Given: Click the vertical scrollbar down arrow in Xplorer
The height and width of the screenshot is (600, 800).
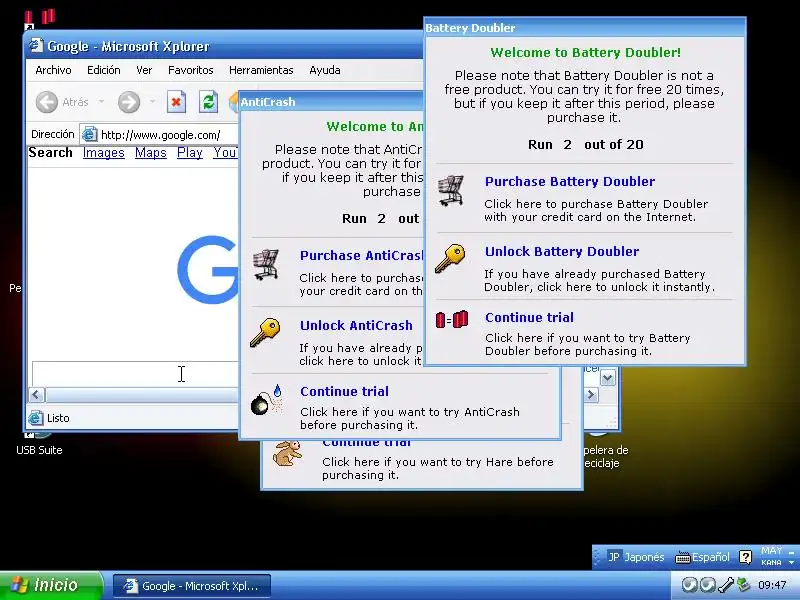Looking at the screenshot, I should tap(608, 378).
